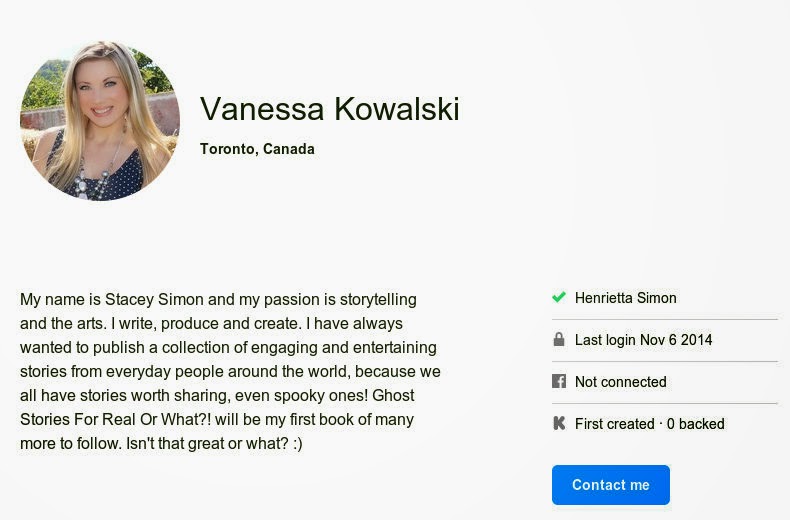Viewport: 790px width, 520px height.
Task: Click the Facebook logo icon
Action: pos(559,382)
